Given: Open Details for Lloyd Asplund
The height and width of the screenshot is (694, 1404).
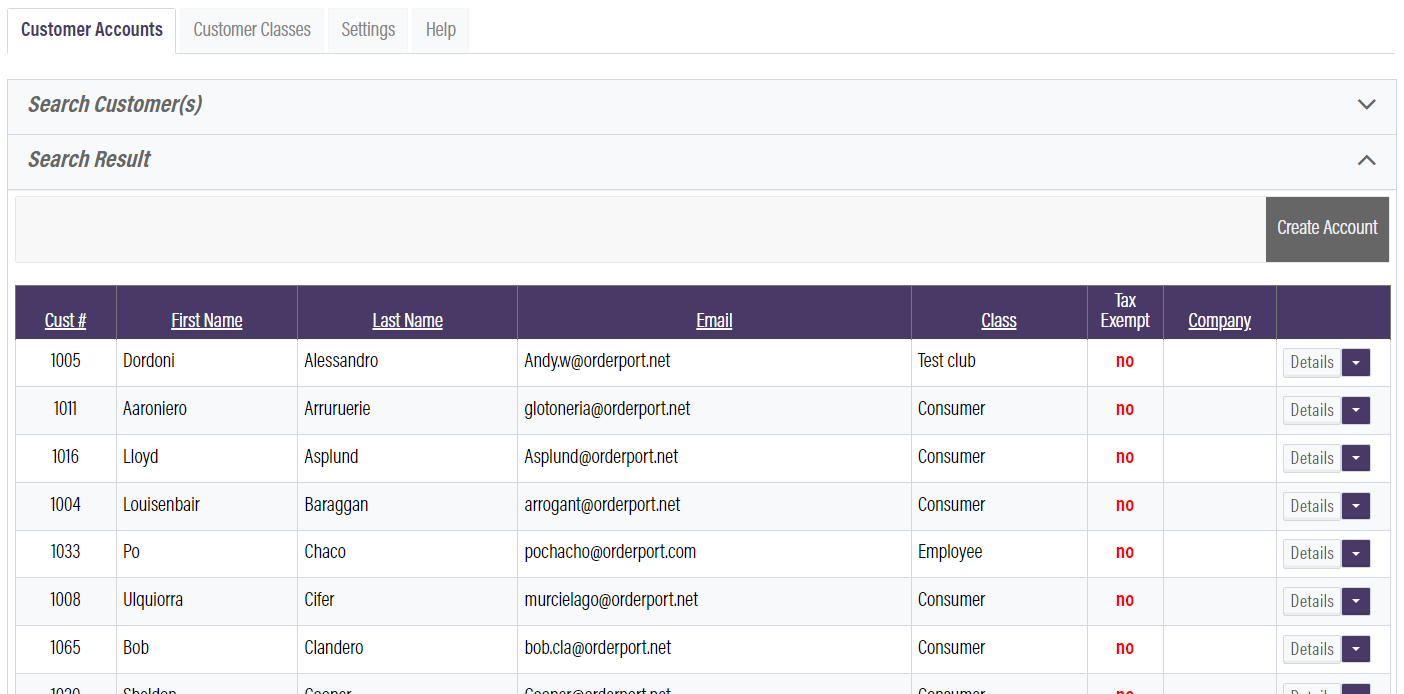Looking at the screenshot, I should click(x=1312, y=458).
